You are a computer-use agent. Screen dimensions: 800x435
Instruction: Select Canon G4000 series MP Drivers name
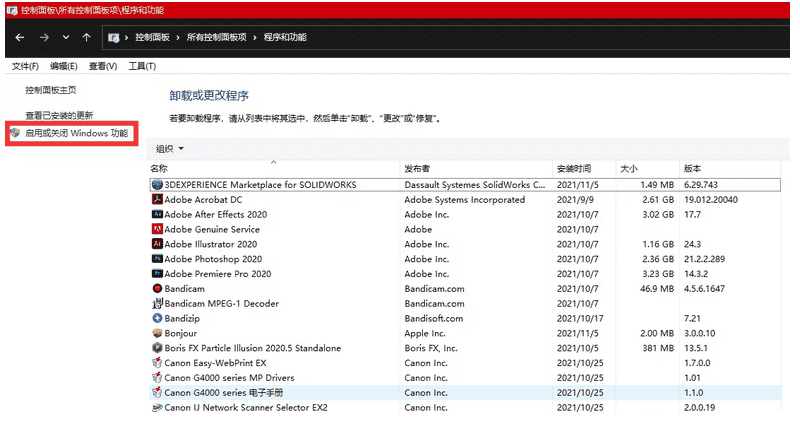229,377
